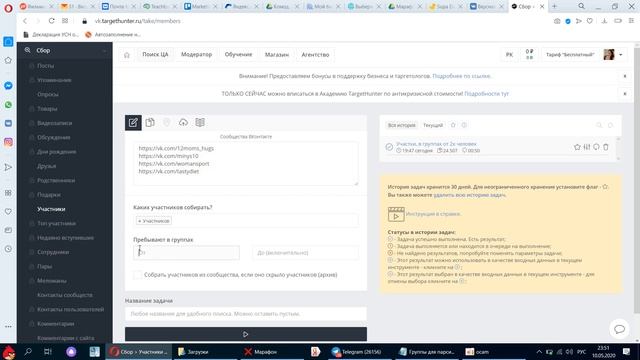Click the paste-from-clipboard toolbar icon
640x360 pixels.
point(150,122)
